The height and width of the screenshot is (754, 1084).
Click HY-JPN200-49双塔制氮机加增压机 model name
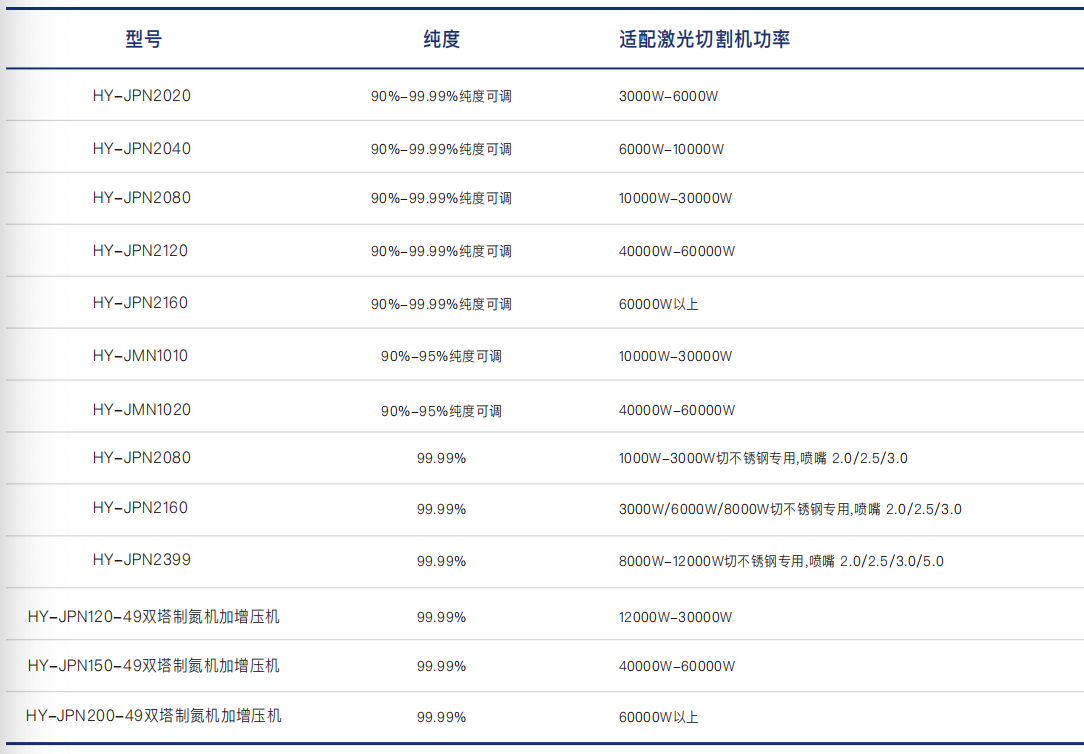point(153,715)
